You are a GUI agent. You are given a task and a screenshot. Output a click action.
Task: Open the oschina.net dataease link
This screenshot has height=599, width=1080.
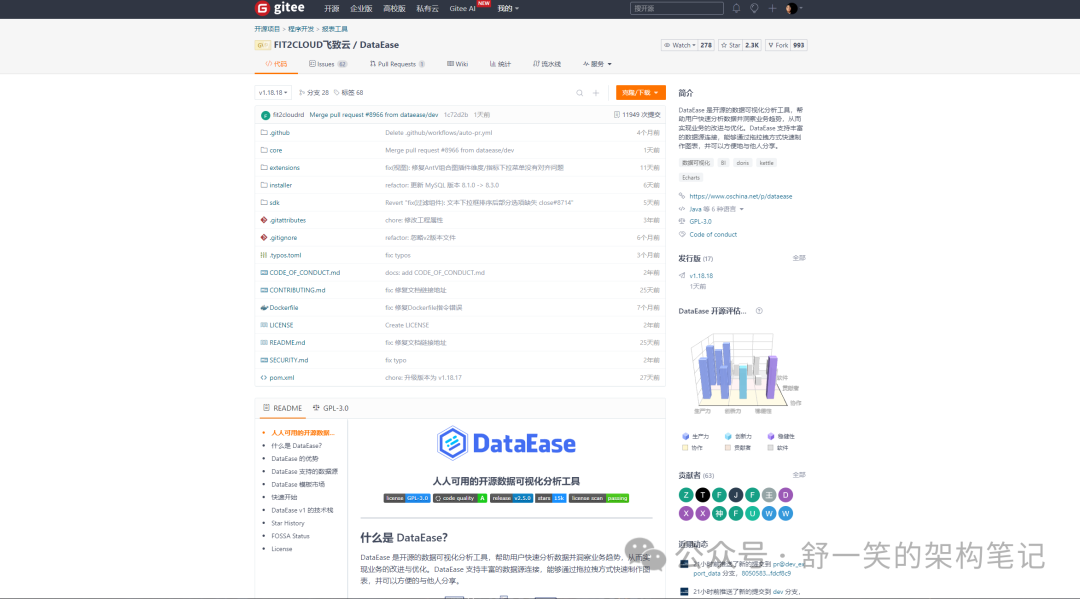tap(740, 196)
